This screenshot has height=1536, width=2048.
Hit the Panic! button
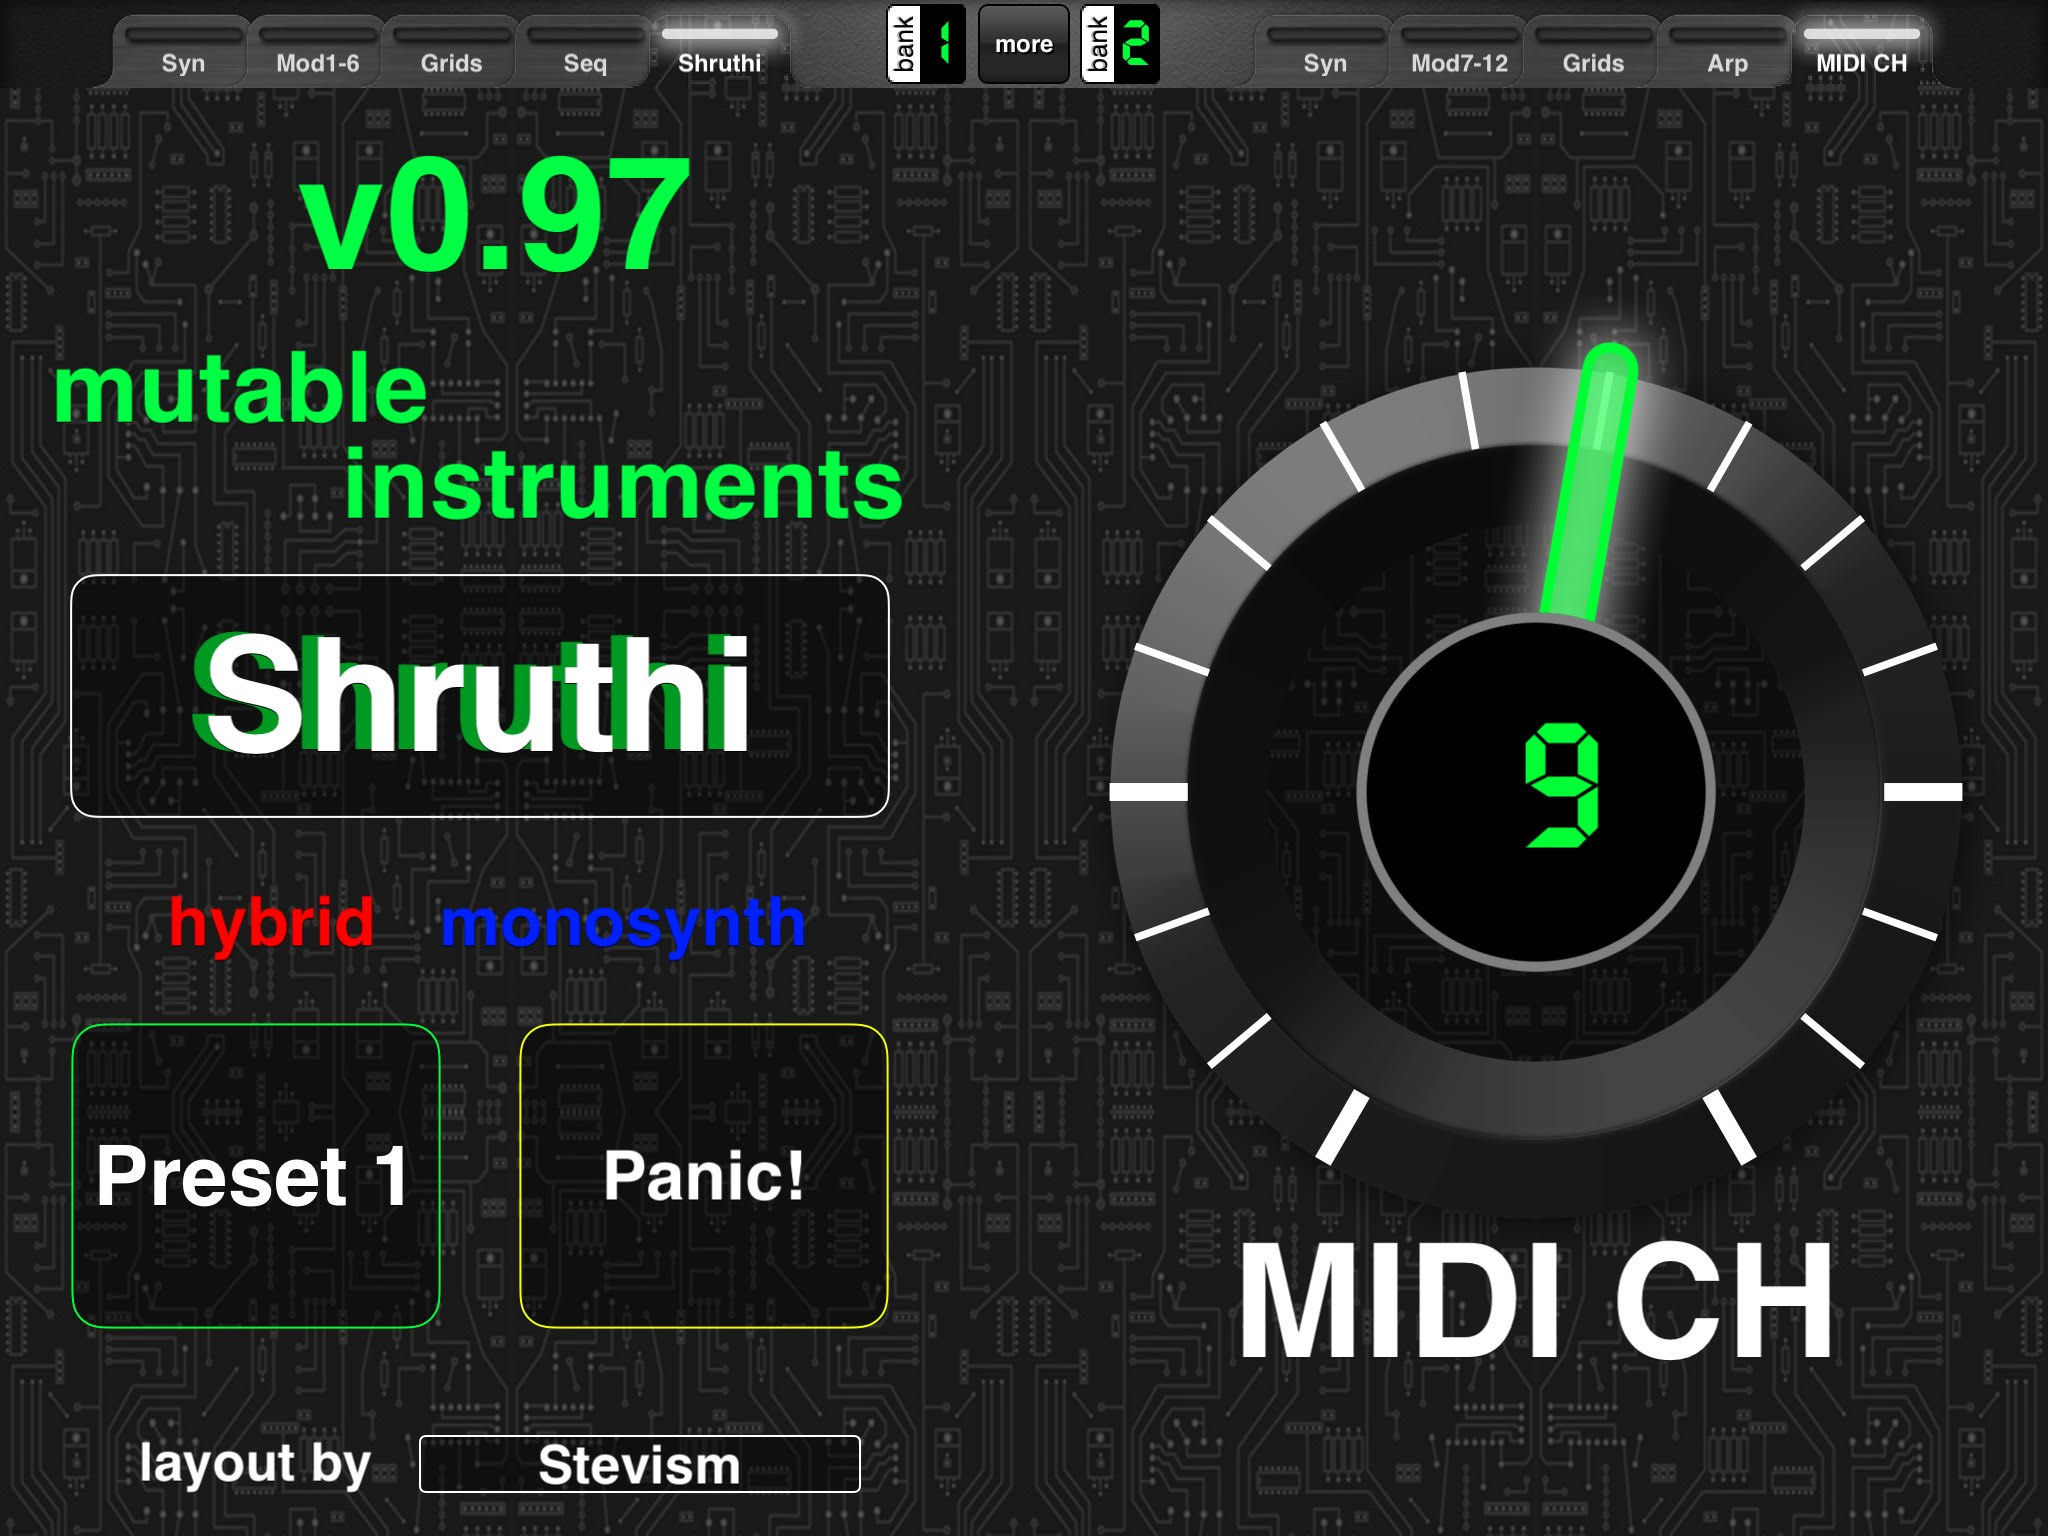[704, 1176]
